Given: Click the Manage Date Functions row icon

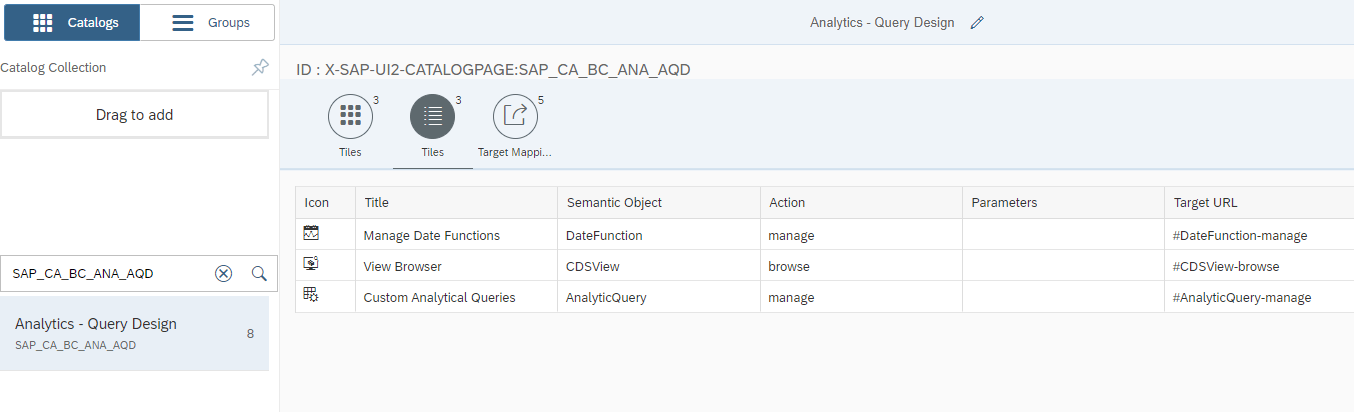Looking at the screenshot, I should click(311, 235).
